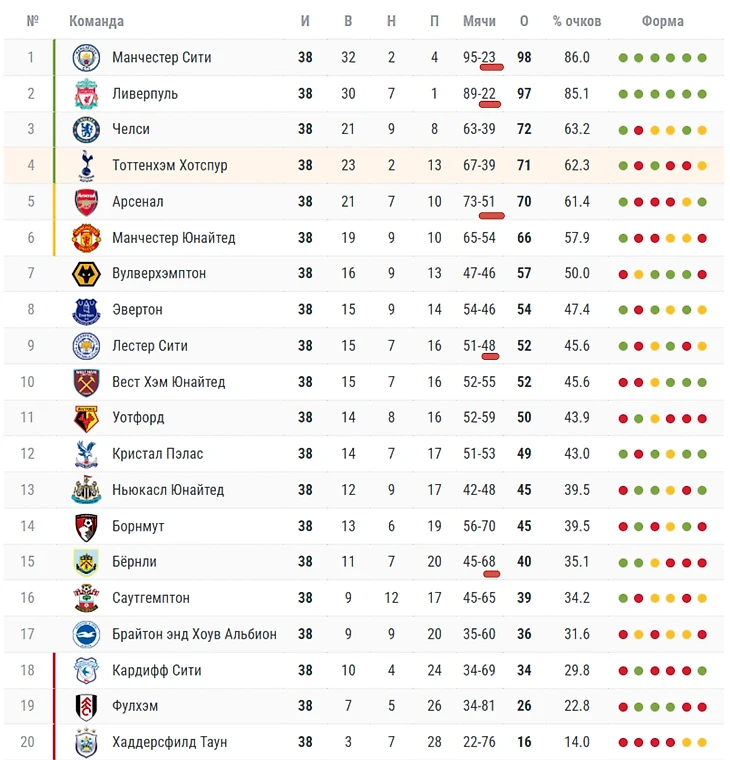
Task: Select the Tottenham Hotspur cockerel crest
Action: (86, 166)
